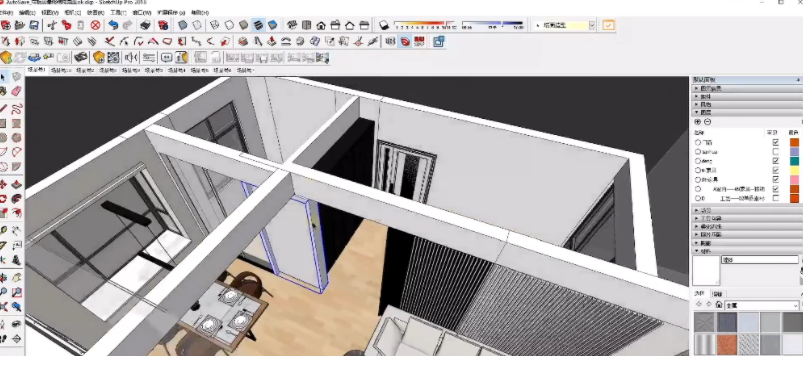
Task: Toggle Show/Hide Shadows button
Action: pyautogui.click(x=384, y=25)
